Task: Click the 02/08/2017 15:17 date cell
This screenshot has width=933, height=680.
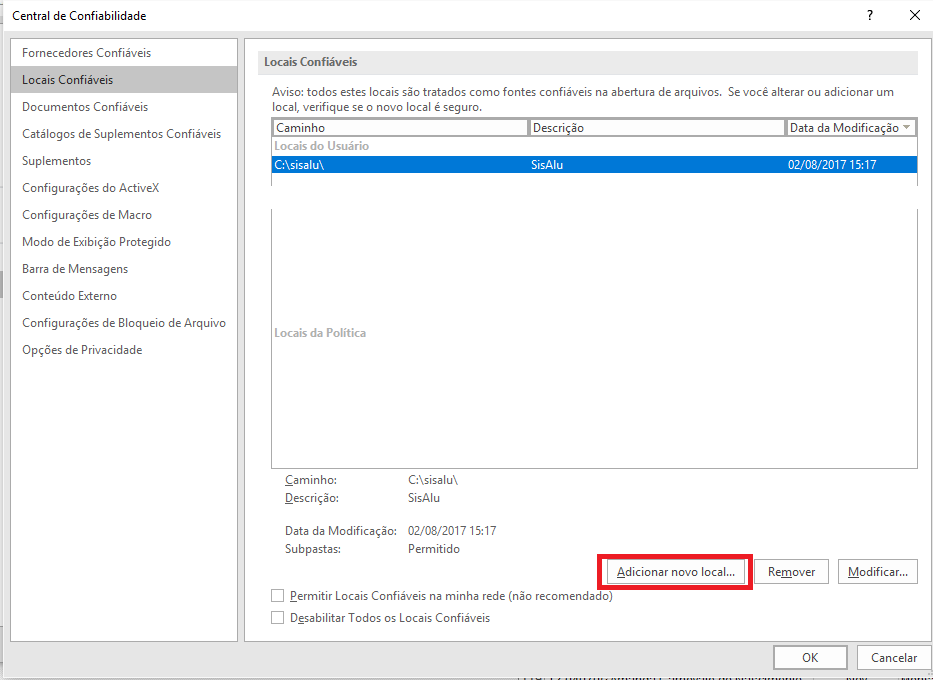Action: tap(832, 165)
